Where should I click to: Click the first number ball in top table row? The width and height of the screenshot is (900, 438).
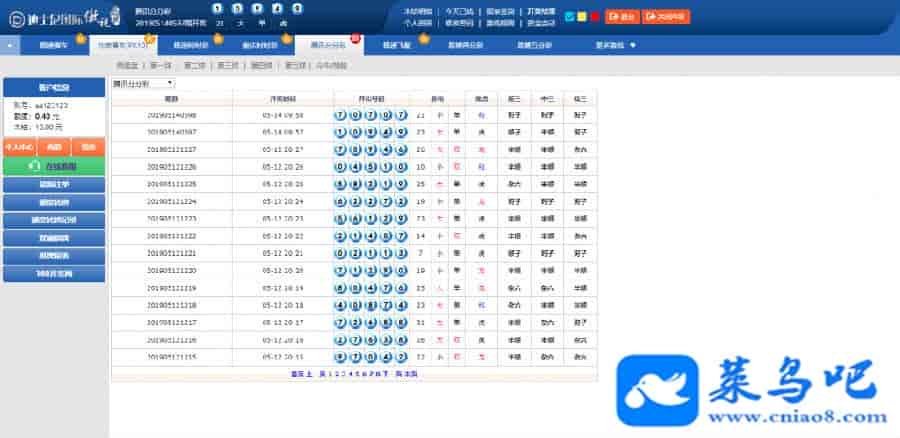341,115
